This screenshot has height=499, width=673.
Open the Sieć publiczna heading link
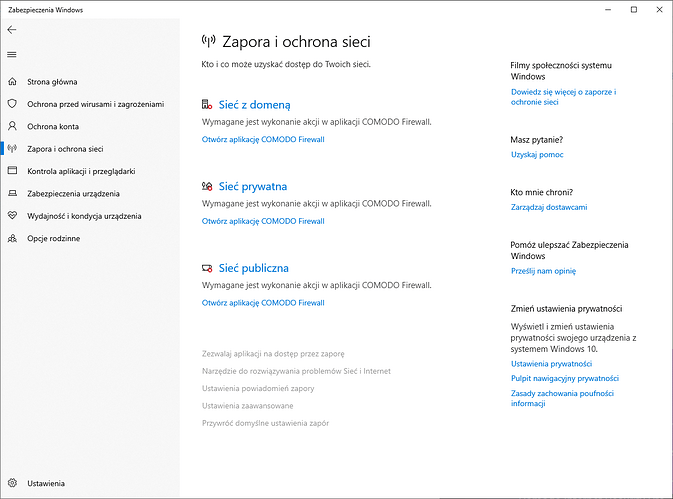[254, 268]
